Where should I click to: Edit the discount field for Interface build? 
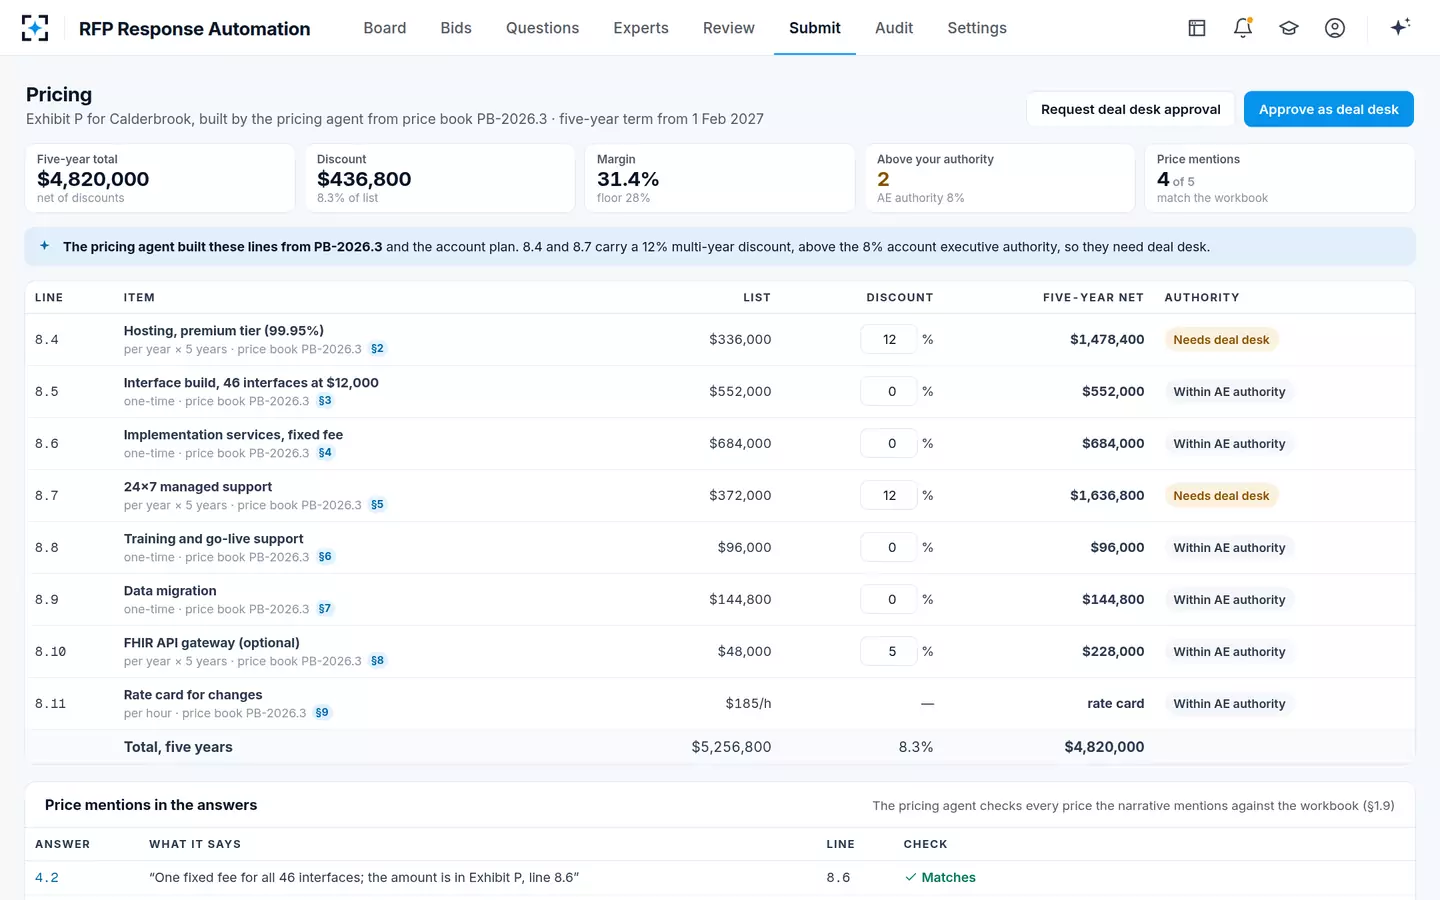click(x=889, y=391)
